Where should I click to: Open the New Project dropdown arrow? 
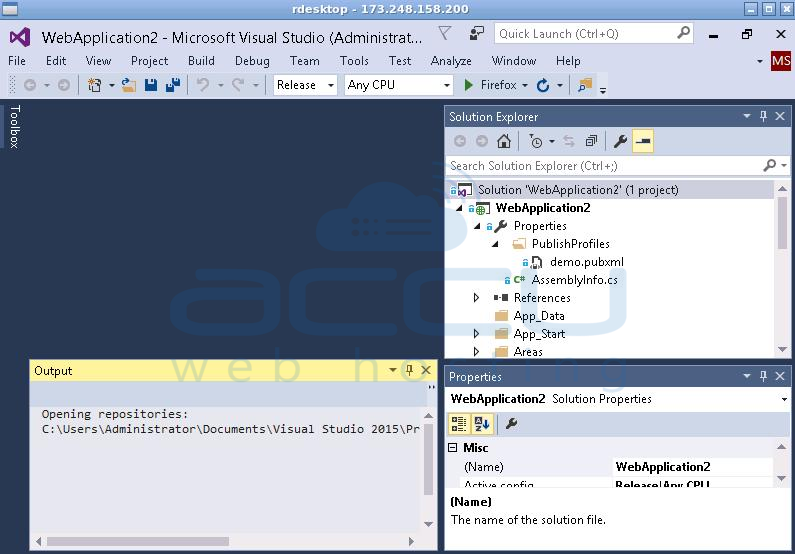click(x=112, y=85)
